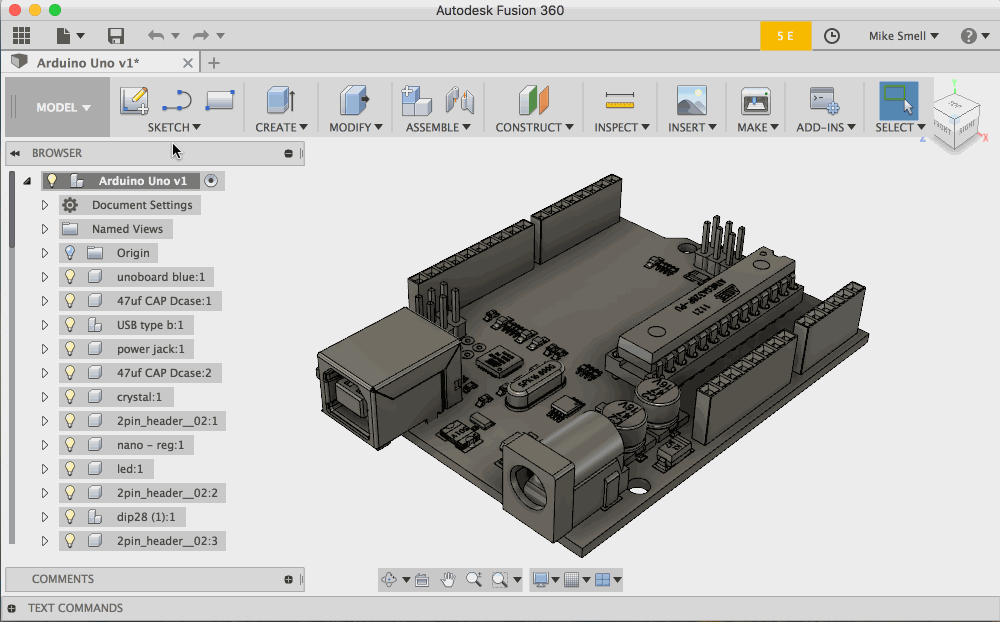Click the Measure icon above INSPECT

tap(620, 101)
